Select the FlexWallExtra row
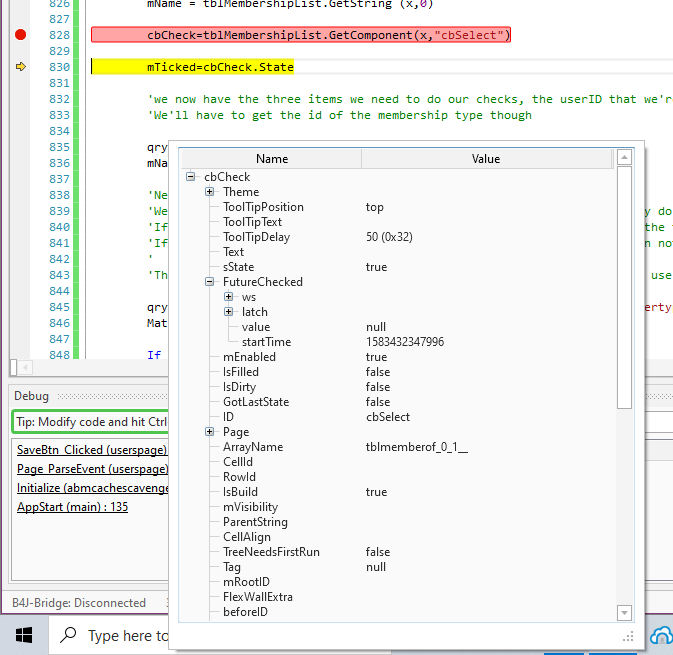Screen dimensions: 673x655 coord(397,597)
